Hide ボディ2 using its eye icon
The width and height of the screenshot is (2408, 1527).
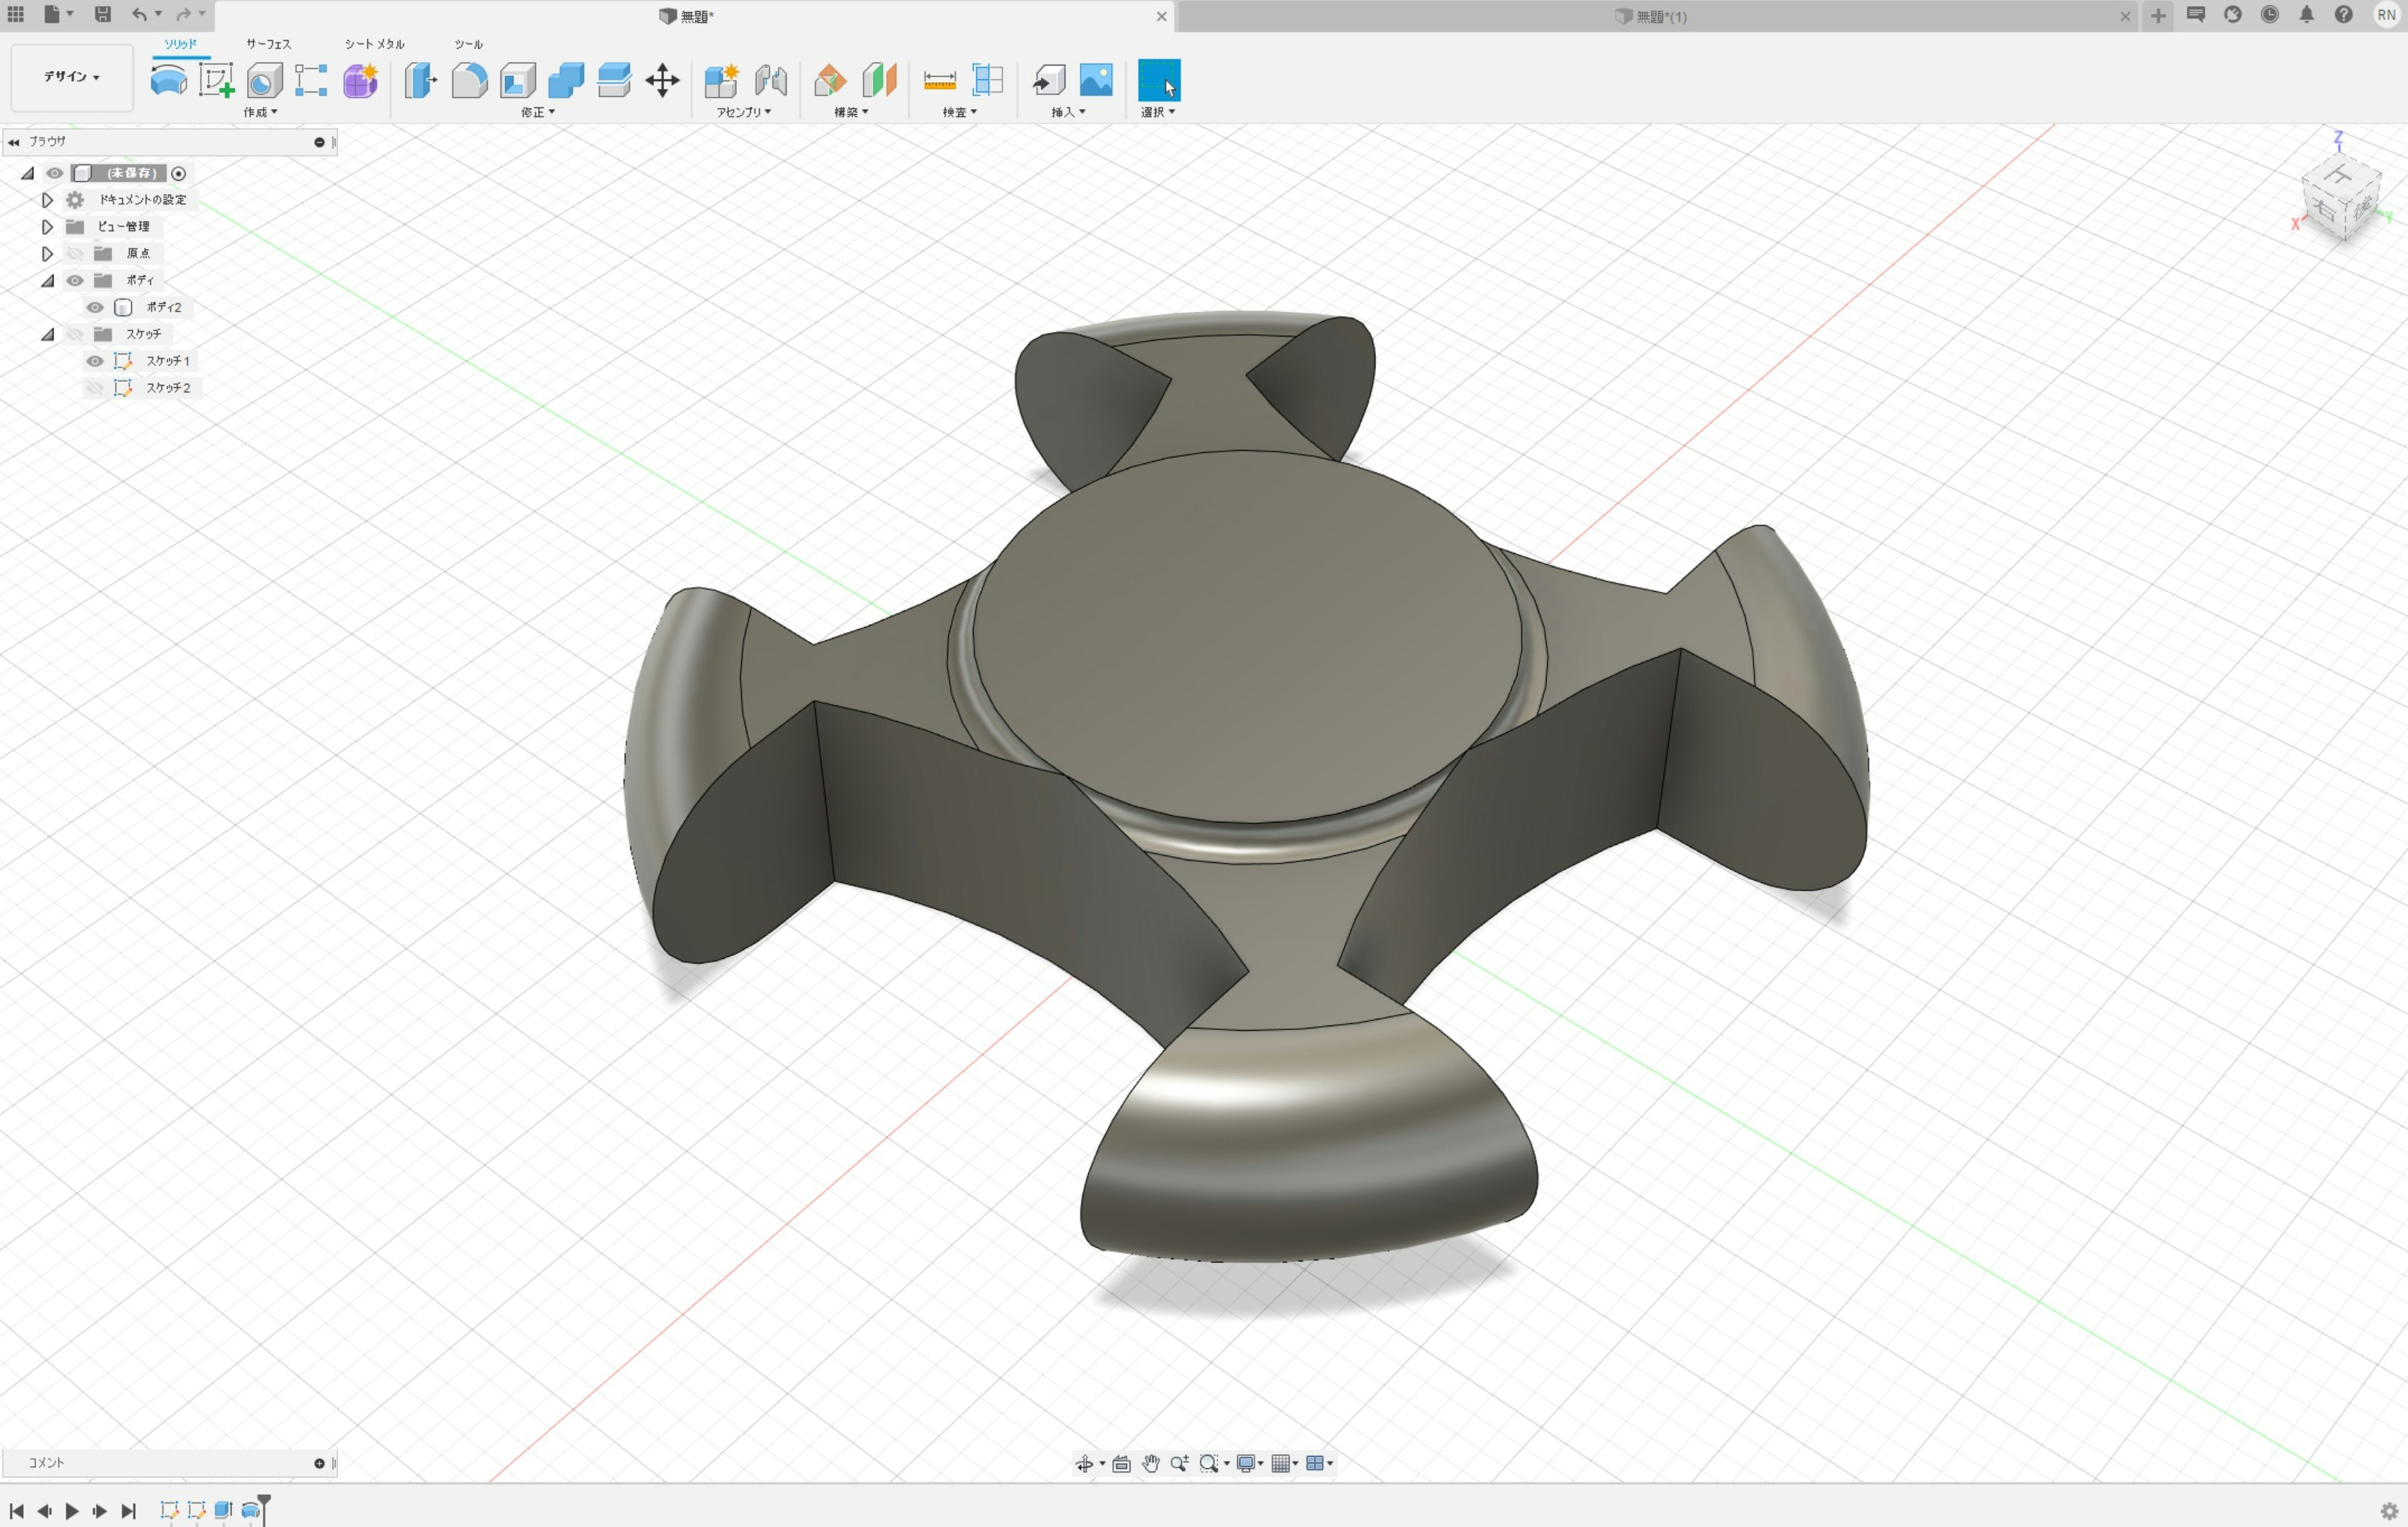(95, 307)
